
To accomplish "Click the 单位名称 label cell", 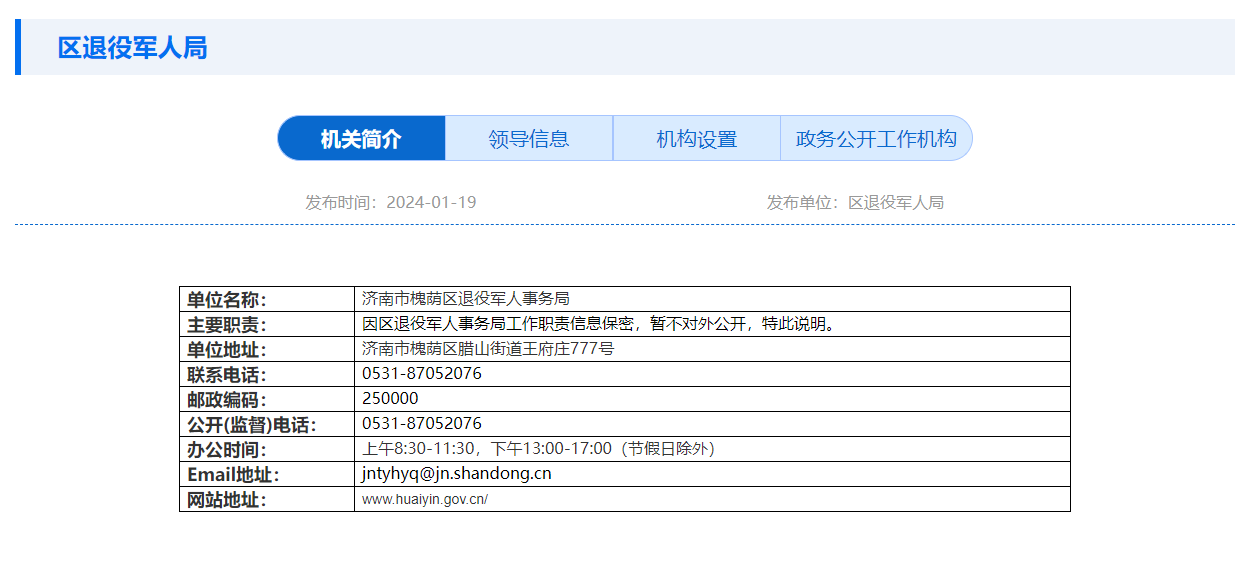I will pos(267,299).
